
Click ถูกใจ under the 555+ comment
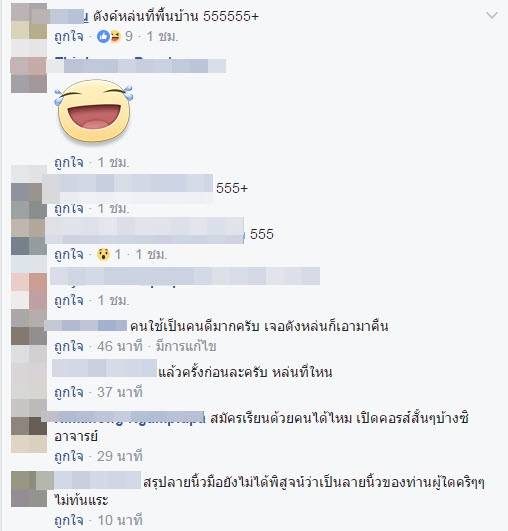(69, 208)
